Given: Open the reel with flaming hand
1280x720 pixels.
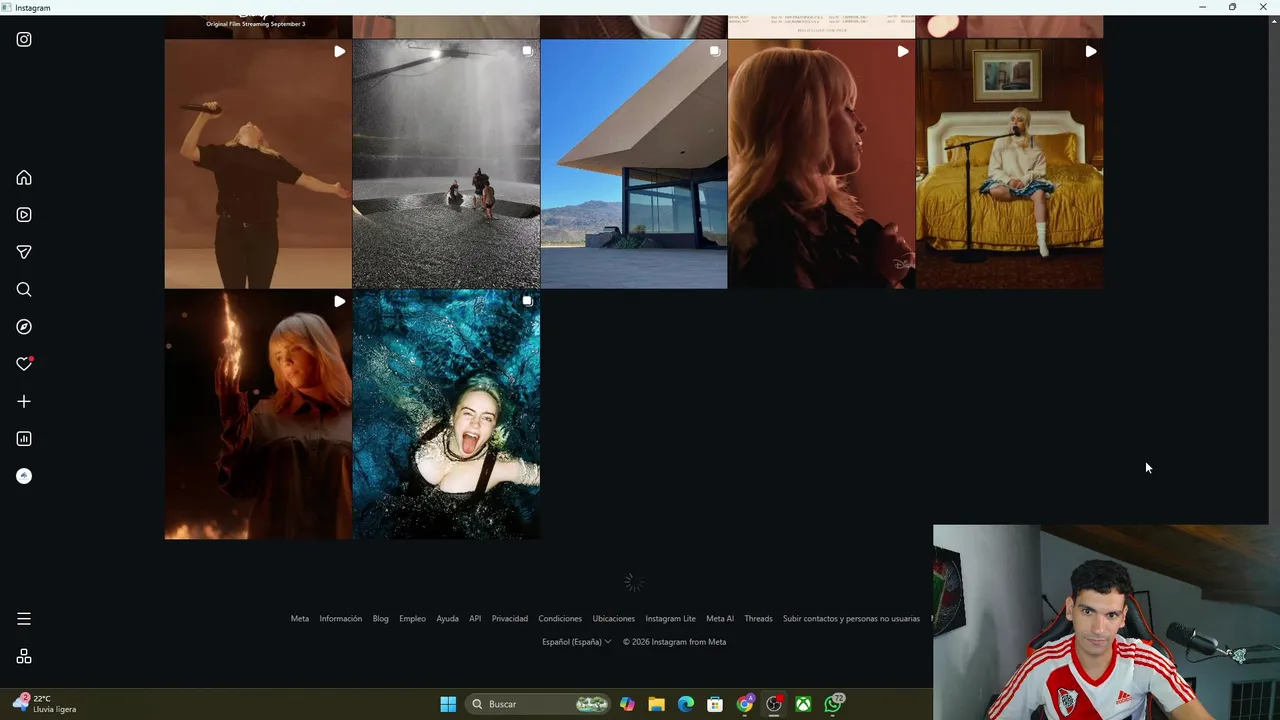Looking at the screenshot, I should pyautogui.click(x=258, y=415).
